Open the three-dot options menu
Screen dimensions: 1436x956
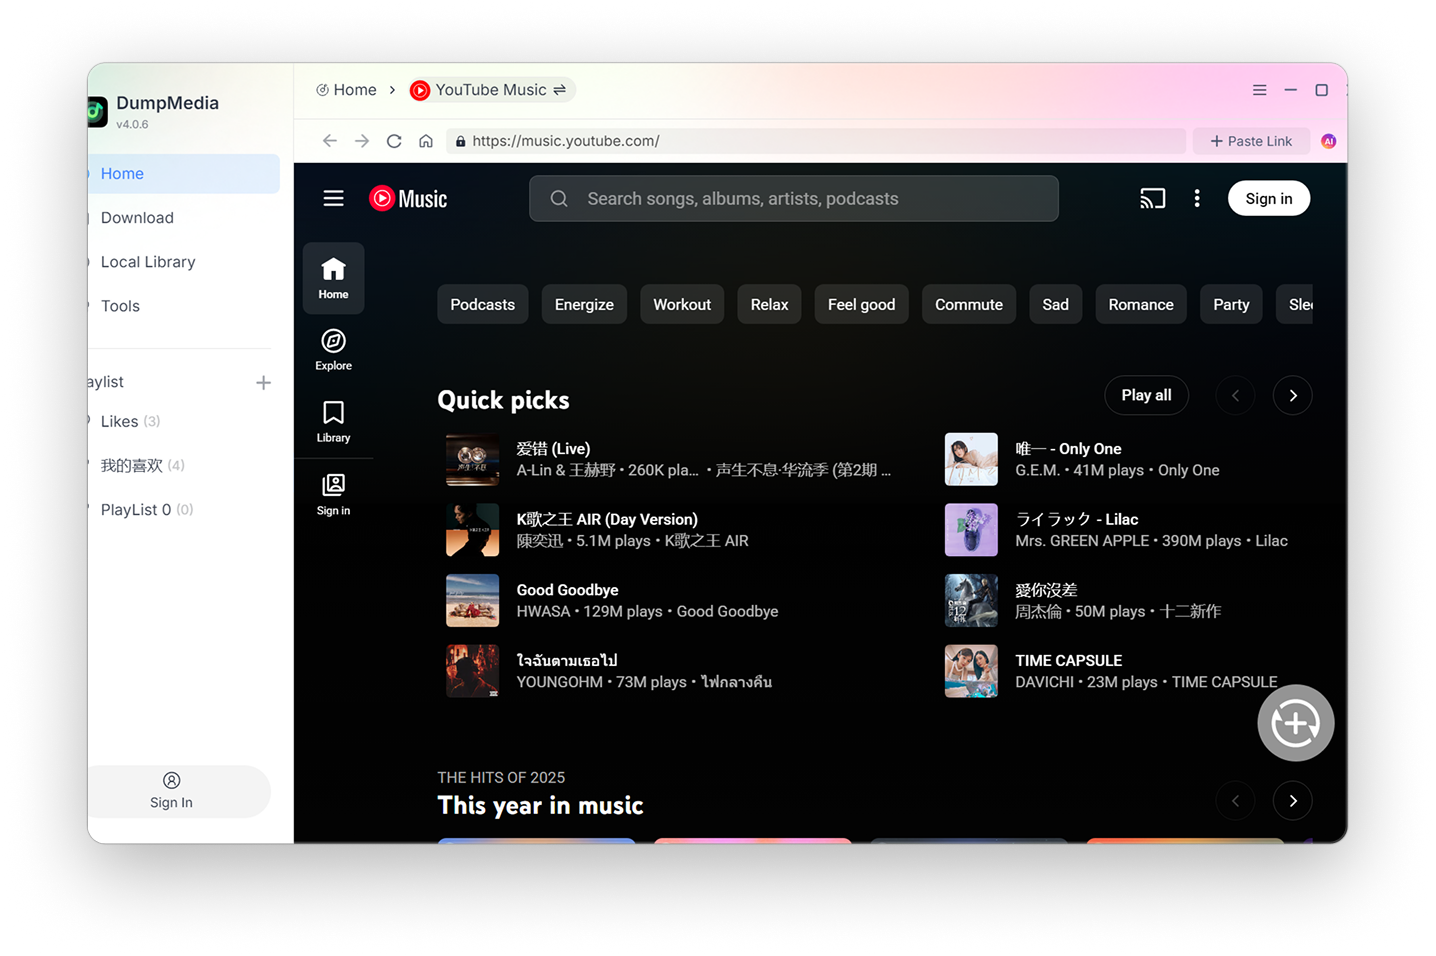click(1197, 198)
